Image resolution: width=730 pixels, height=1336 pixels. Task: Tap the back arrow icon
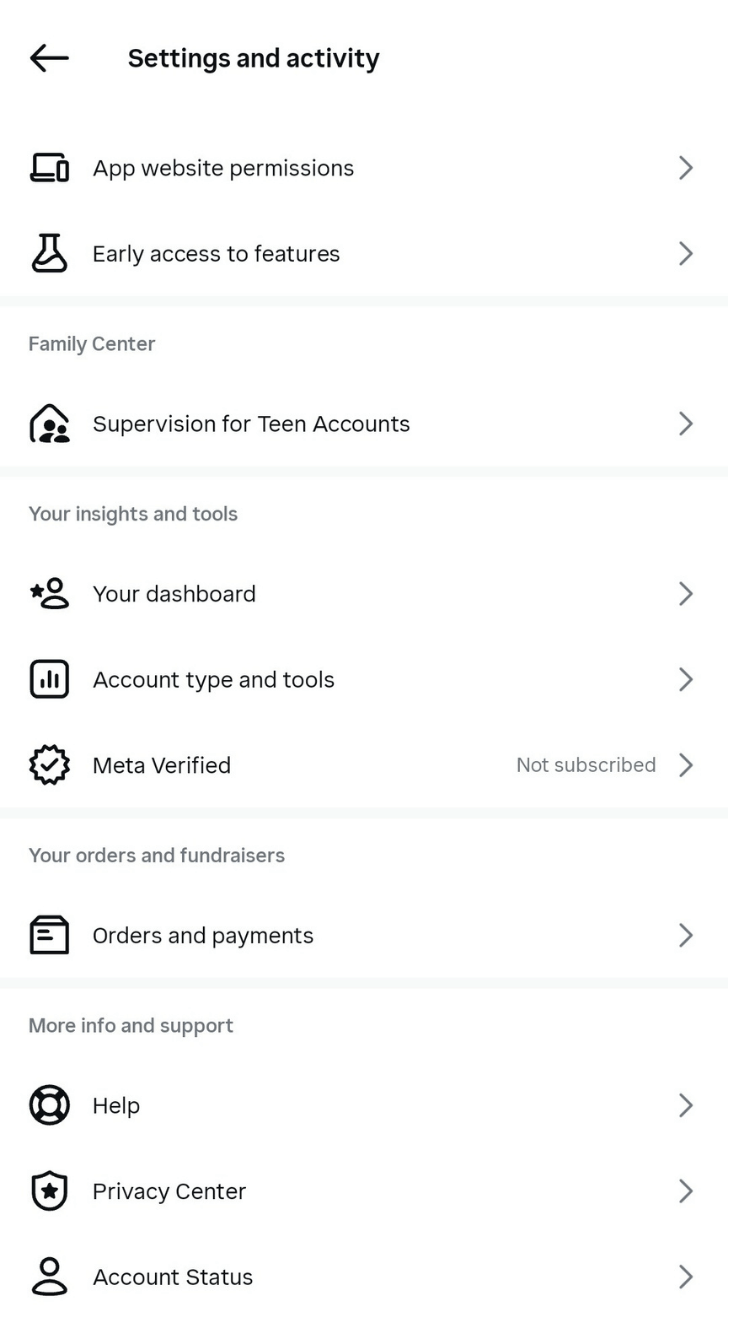point(49,59)
